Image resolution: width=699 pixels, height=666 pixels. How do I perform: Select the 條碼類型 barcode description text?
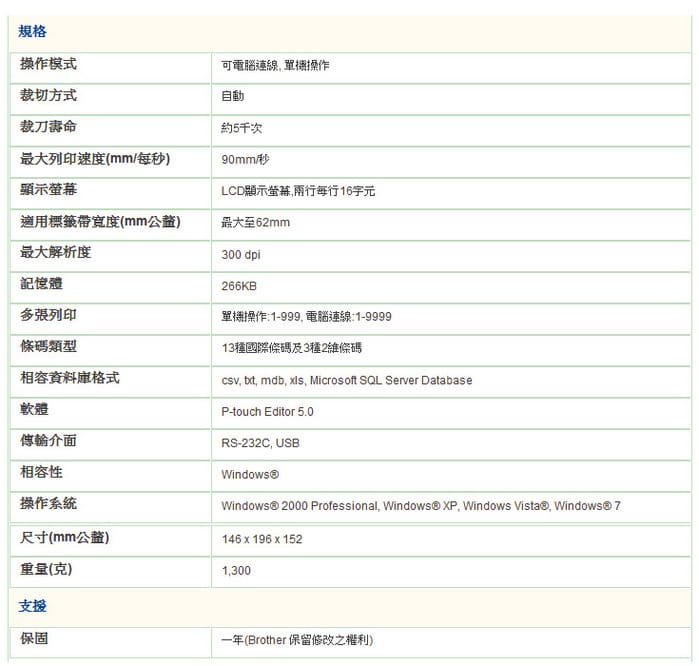coord(291,349)
